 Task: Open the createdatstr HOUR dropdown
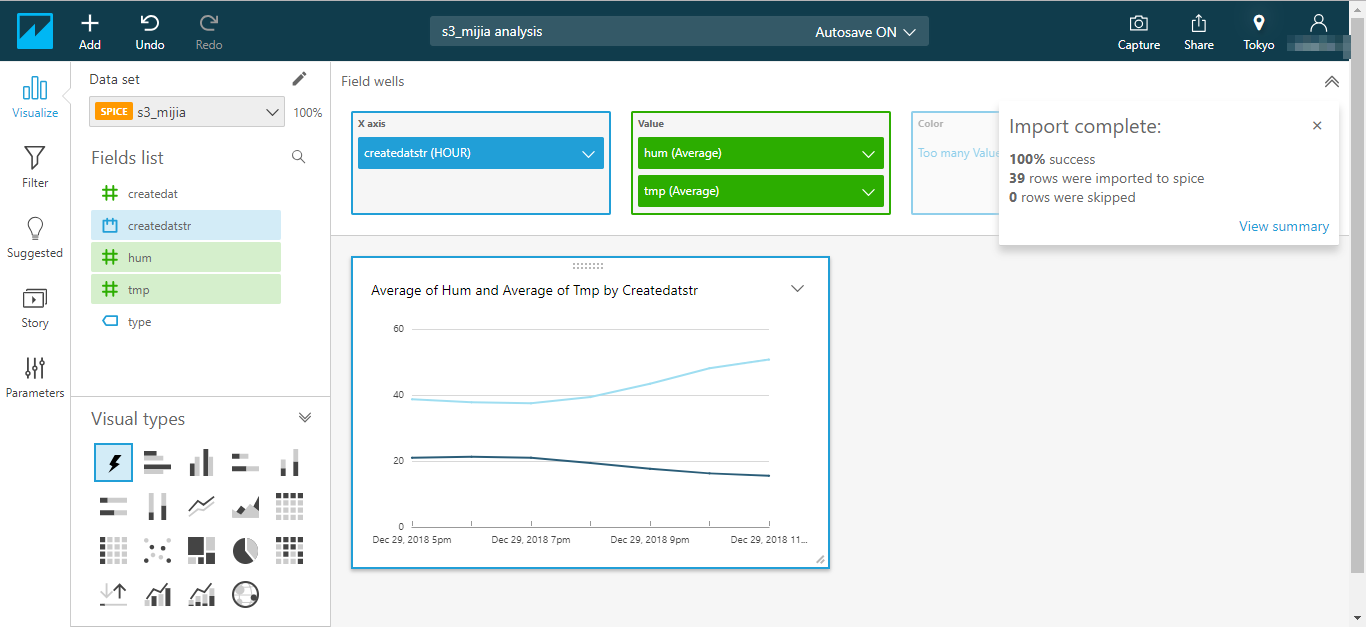click(587, 153)
